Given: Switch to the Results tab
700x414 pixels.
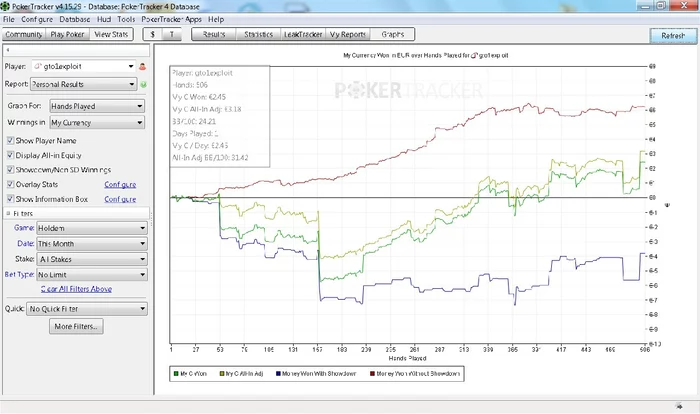Looking at the screenshot, I should coord(214,34).
